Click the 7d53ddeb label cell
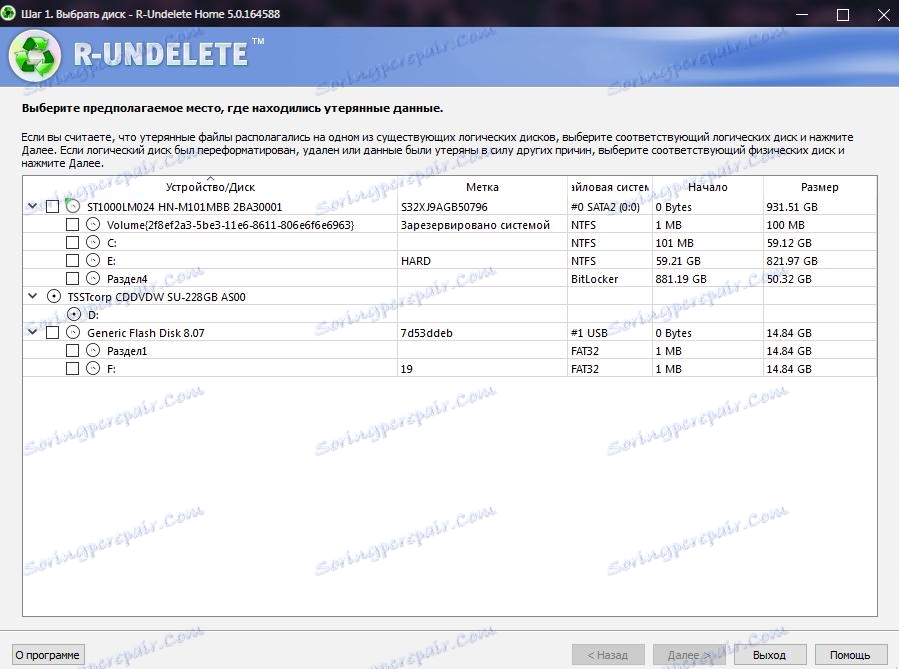The height and width of the screenshot is (669, 899). click(427, 333)
